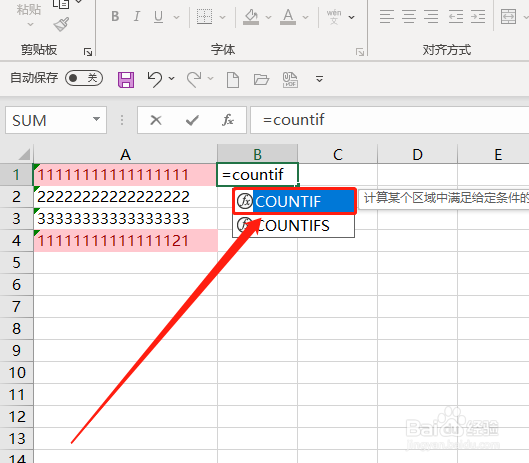Viewport: 529px width, 463px height.
Task: Open font settings dialog launcher
Action: pos(360,52)
